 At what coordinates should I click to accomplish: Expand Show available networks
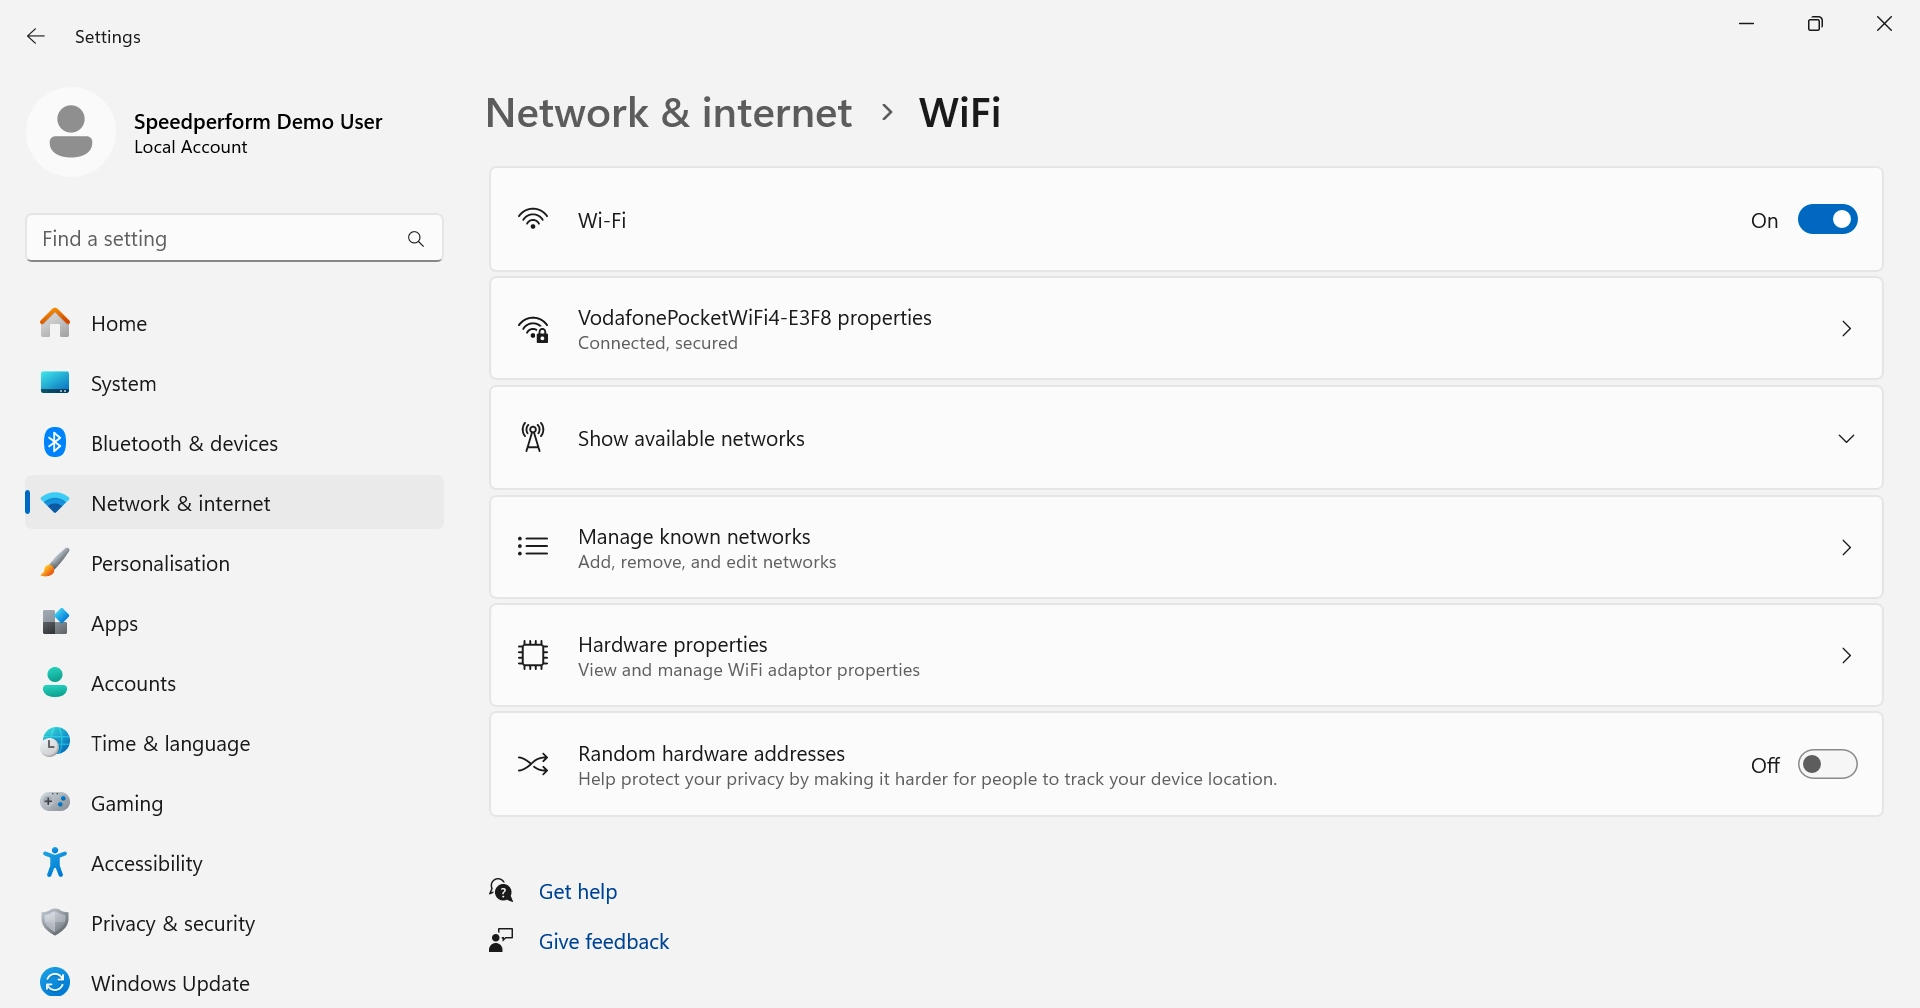[x=1847, y=437]
